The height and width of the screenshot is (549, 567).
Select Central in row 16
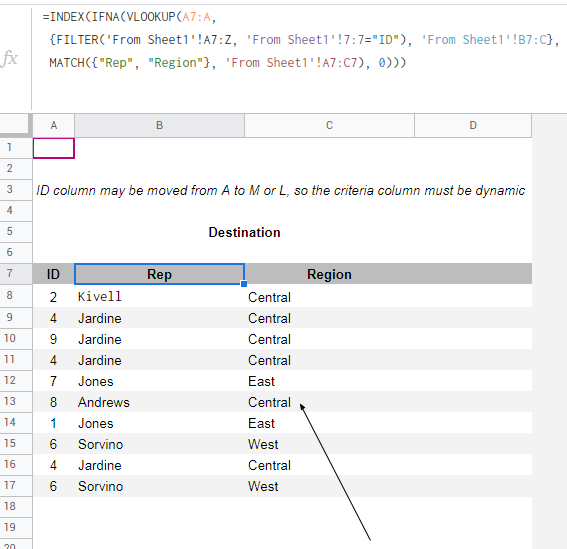(x=329, y=465)
